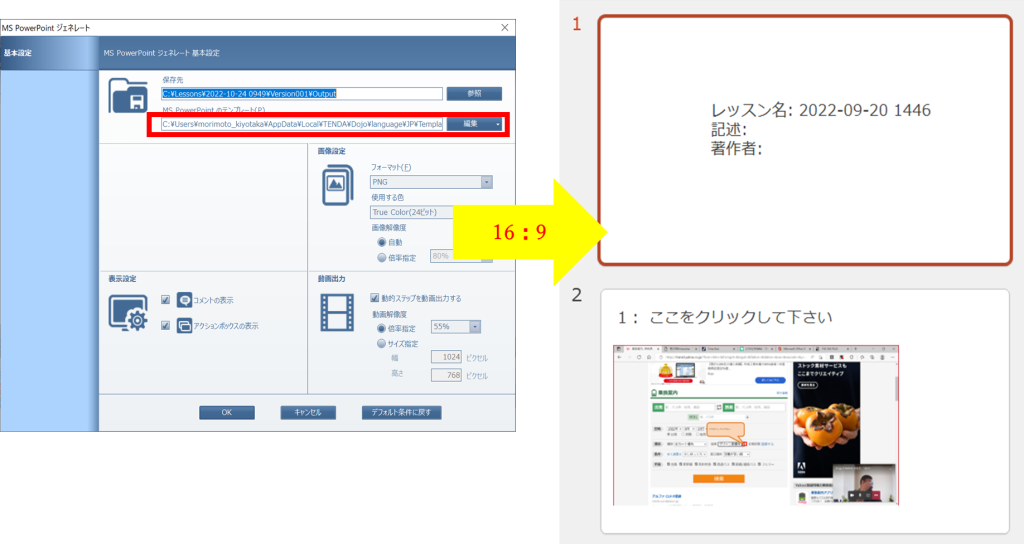This screenshot has width=1024, height=544.
Task: Select slide 1 thumbnail in PowerPoint
Action: 805,140
